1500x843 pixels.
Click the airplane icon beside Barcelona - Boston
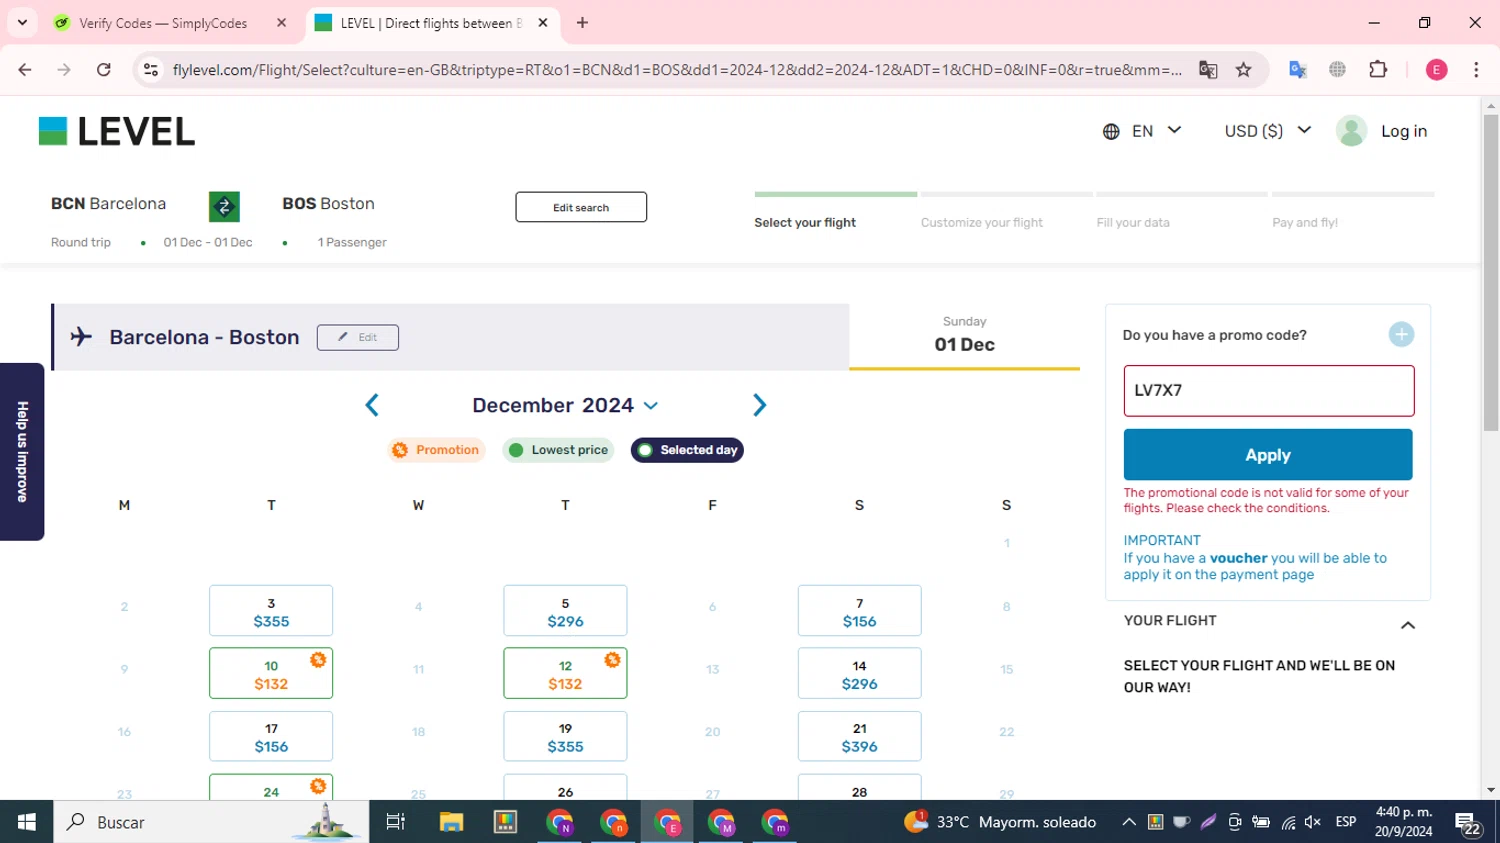tap(81, 337)
